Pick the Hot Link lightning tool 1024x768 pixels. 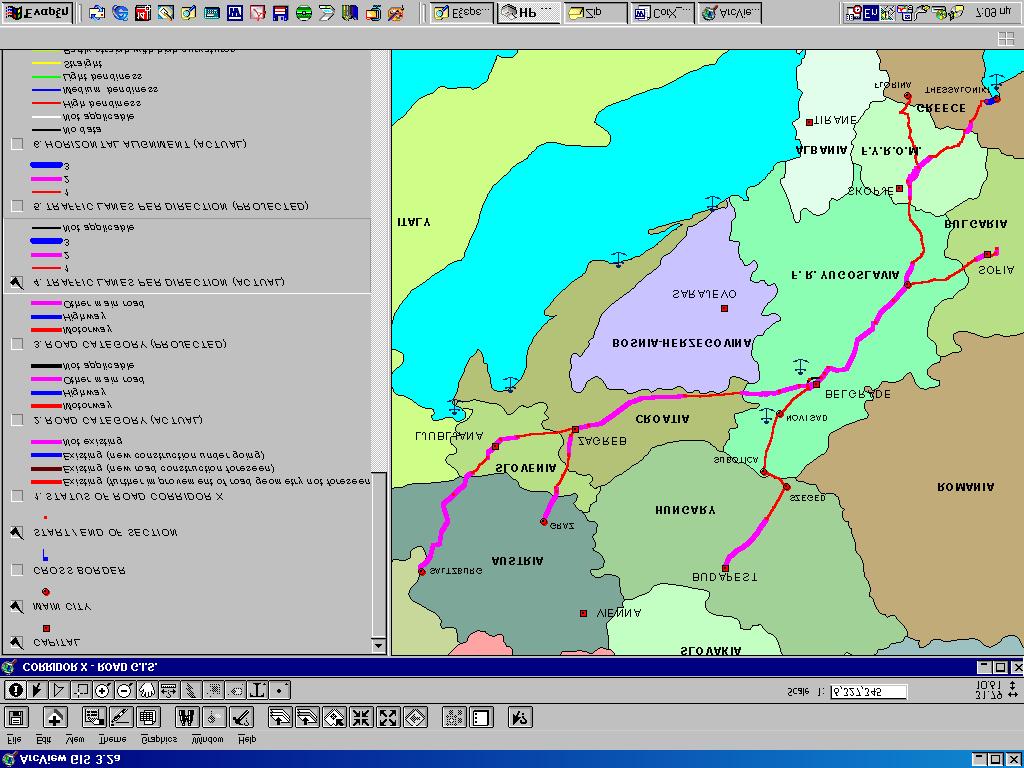(x=191, y=690)
